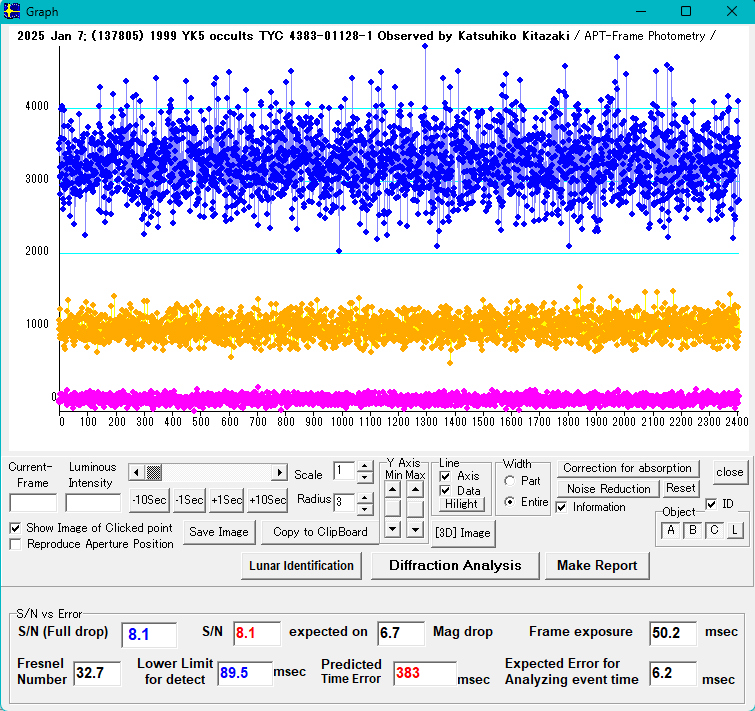Screen dimensions: 755x711
Task: Select the Part width radio button
Action: (x=511, y=481)
